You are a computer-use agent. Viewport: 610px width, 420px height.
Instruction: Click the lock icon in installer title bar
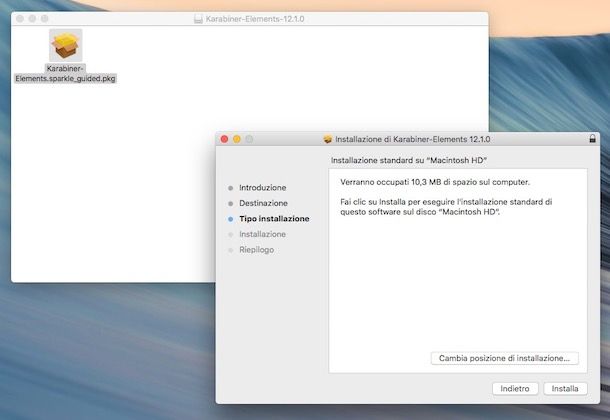pos(592,139)
